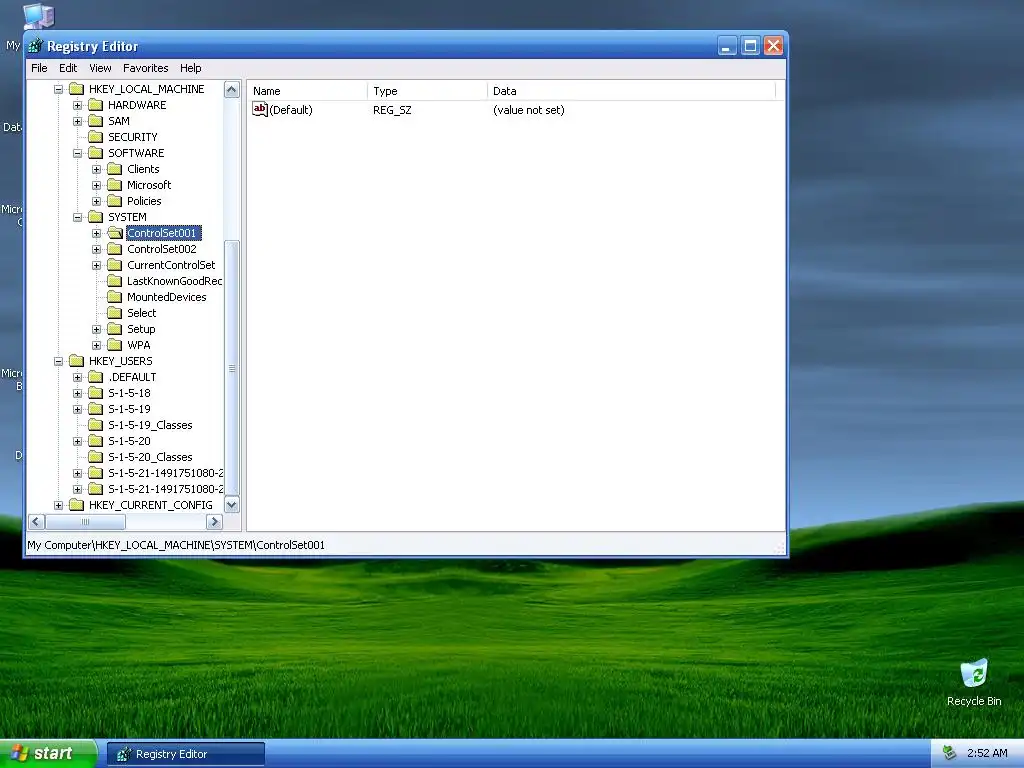This screenshot has height=768, width=1024.
Task: Expand the WPA key
Action: (x=97, y=345)
